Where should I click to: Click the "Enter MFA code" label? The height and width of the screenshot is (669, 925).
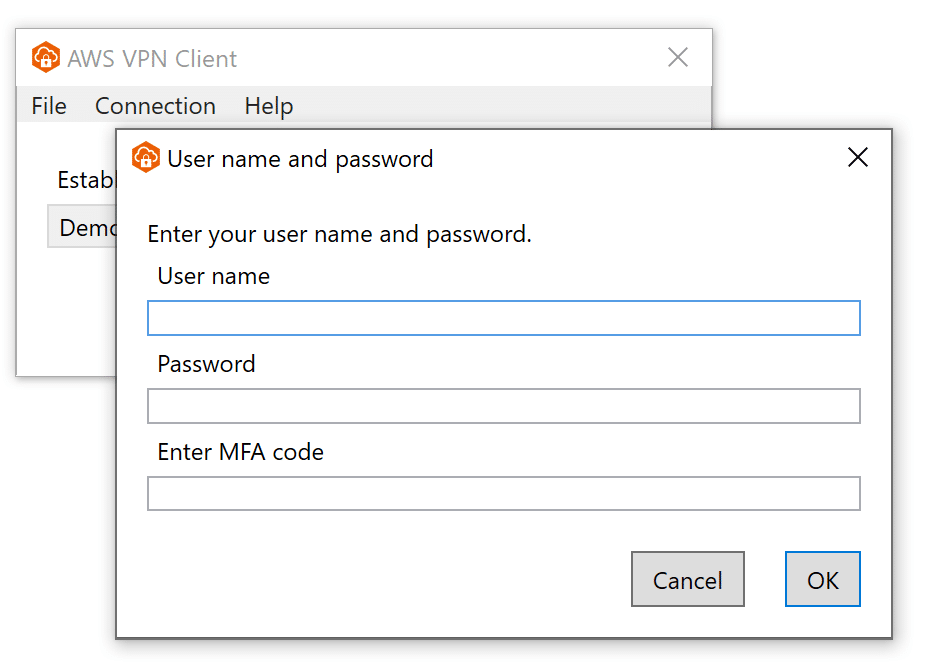point(240,452)
